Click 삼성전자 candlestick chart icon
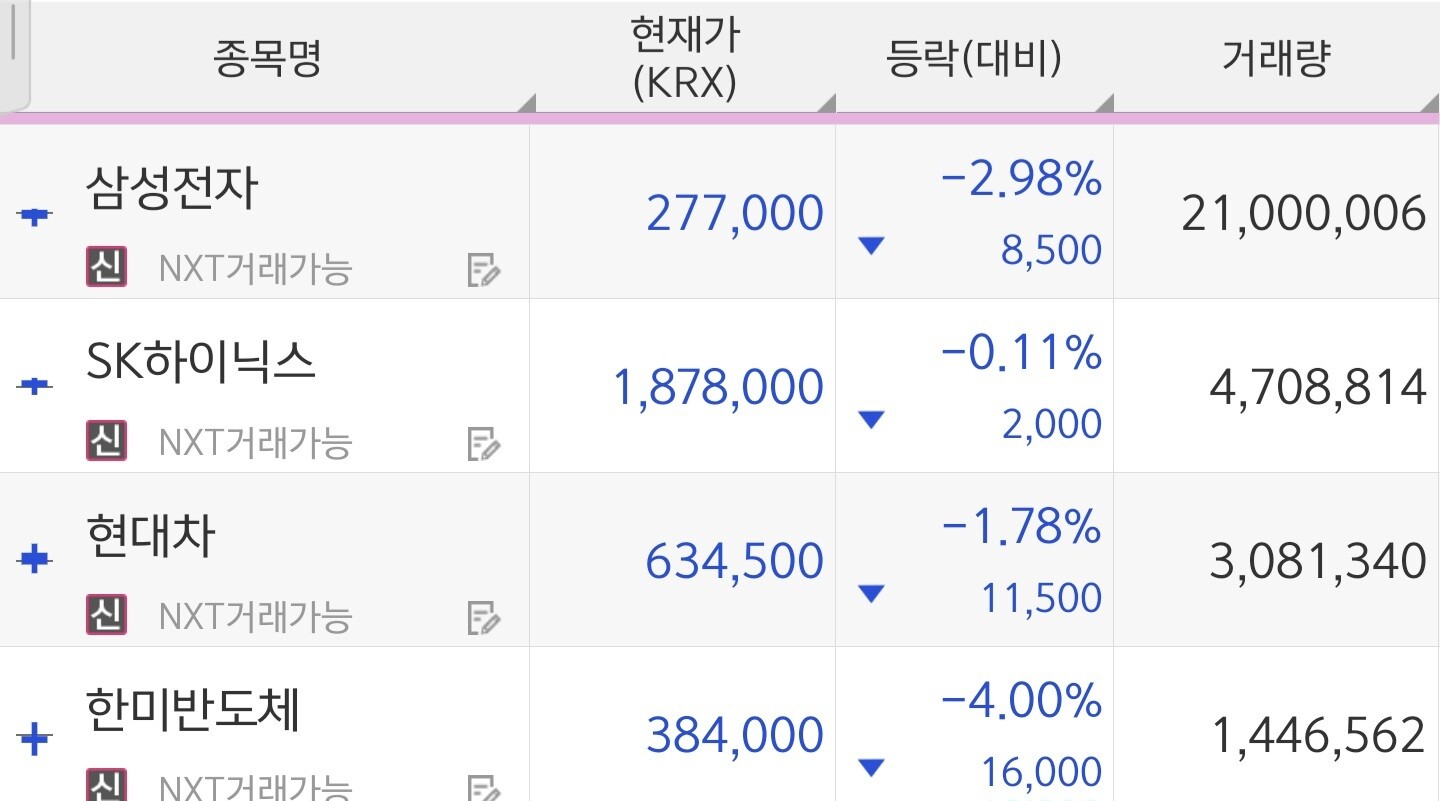Image resolution: width=1440 pixels, height=801 pixels. click(x=35, y=214)
